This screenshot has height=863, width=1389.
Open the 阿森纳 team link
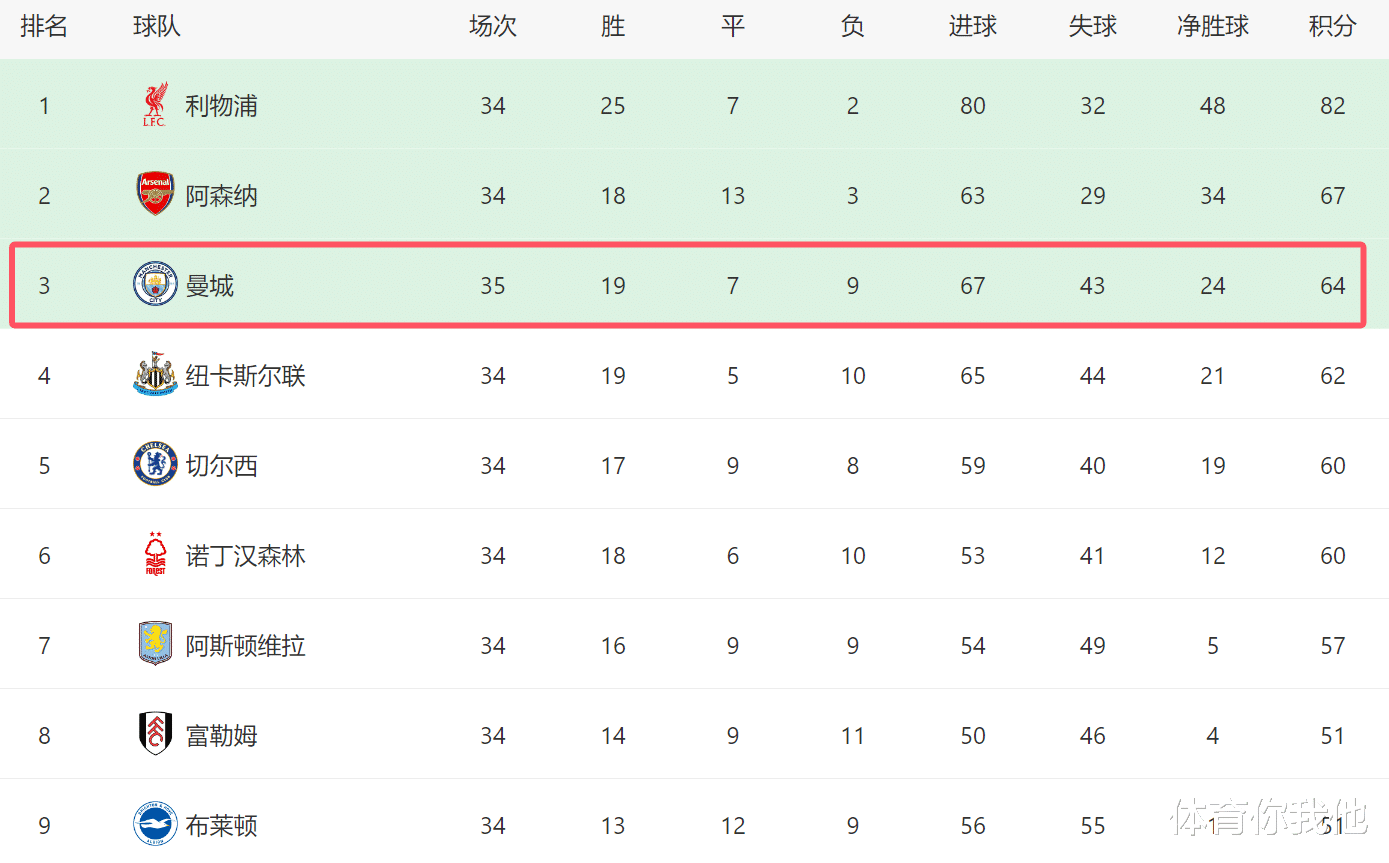221,196
